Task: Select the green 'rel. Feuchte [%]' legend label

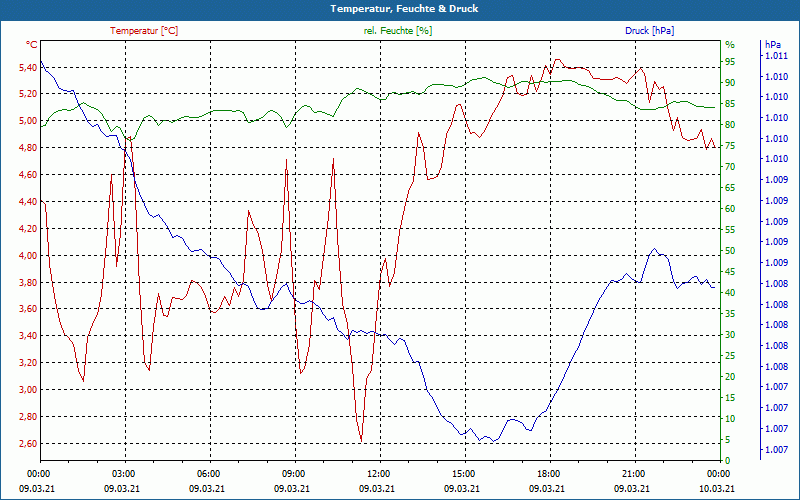Action: click(398, 31)
